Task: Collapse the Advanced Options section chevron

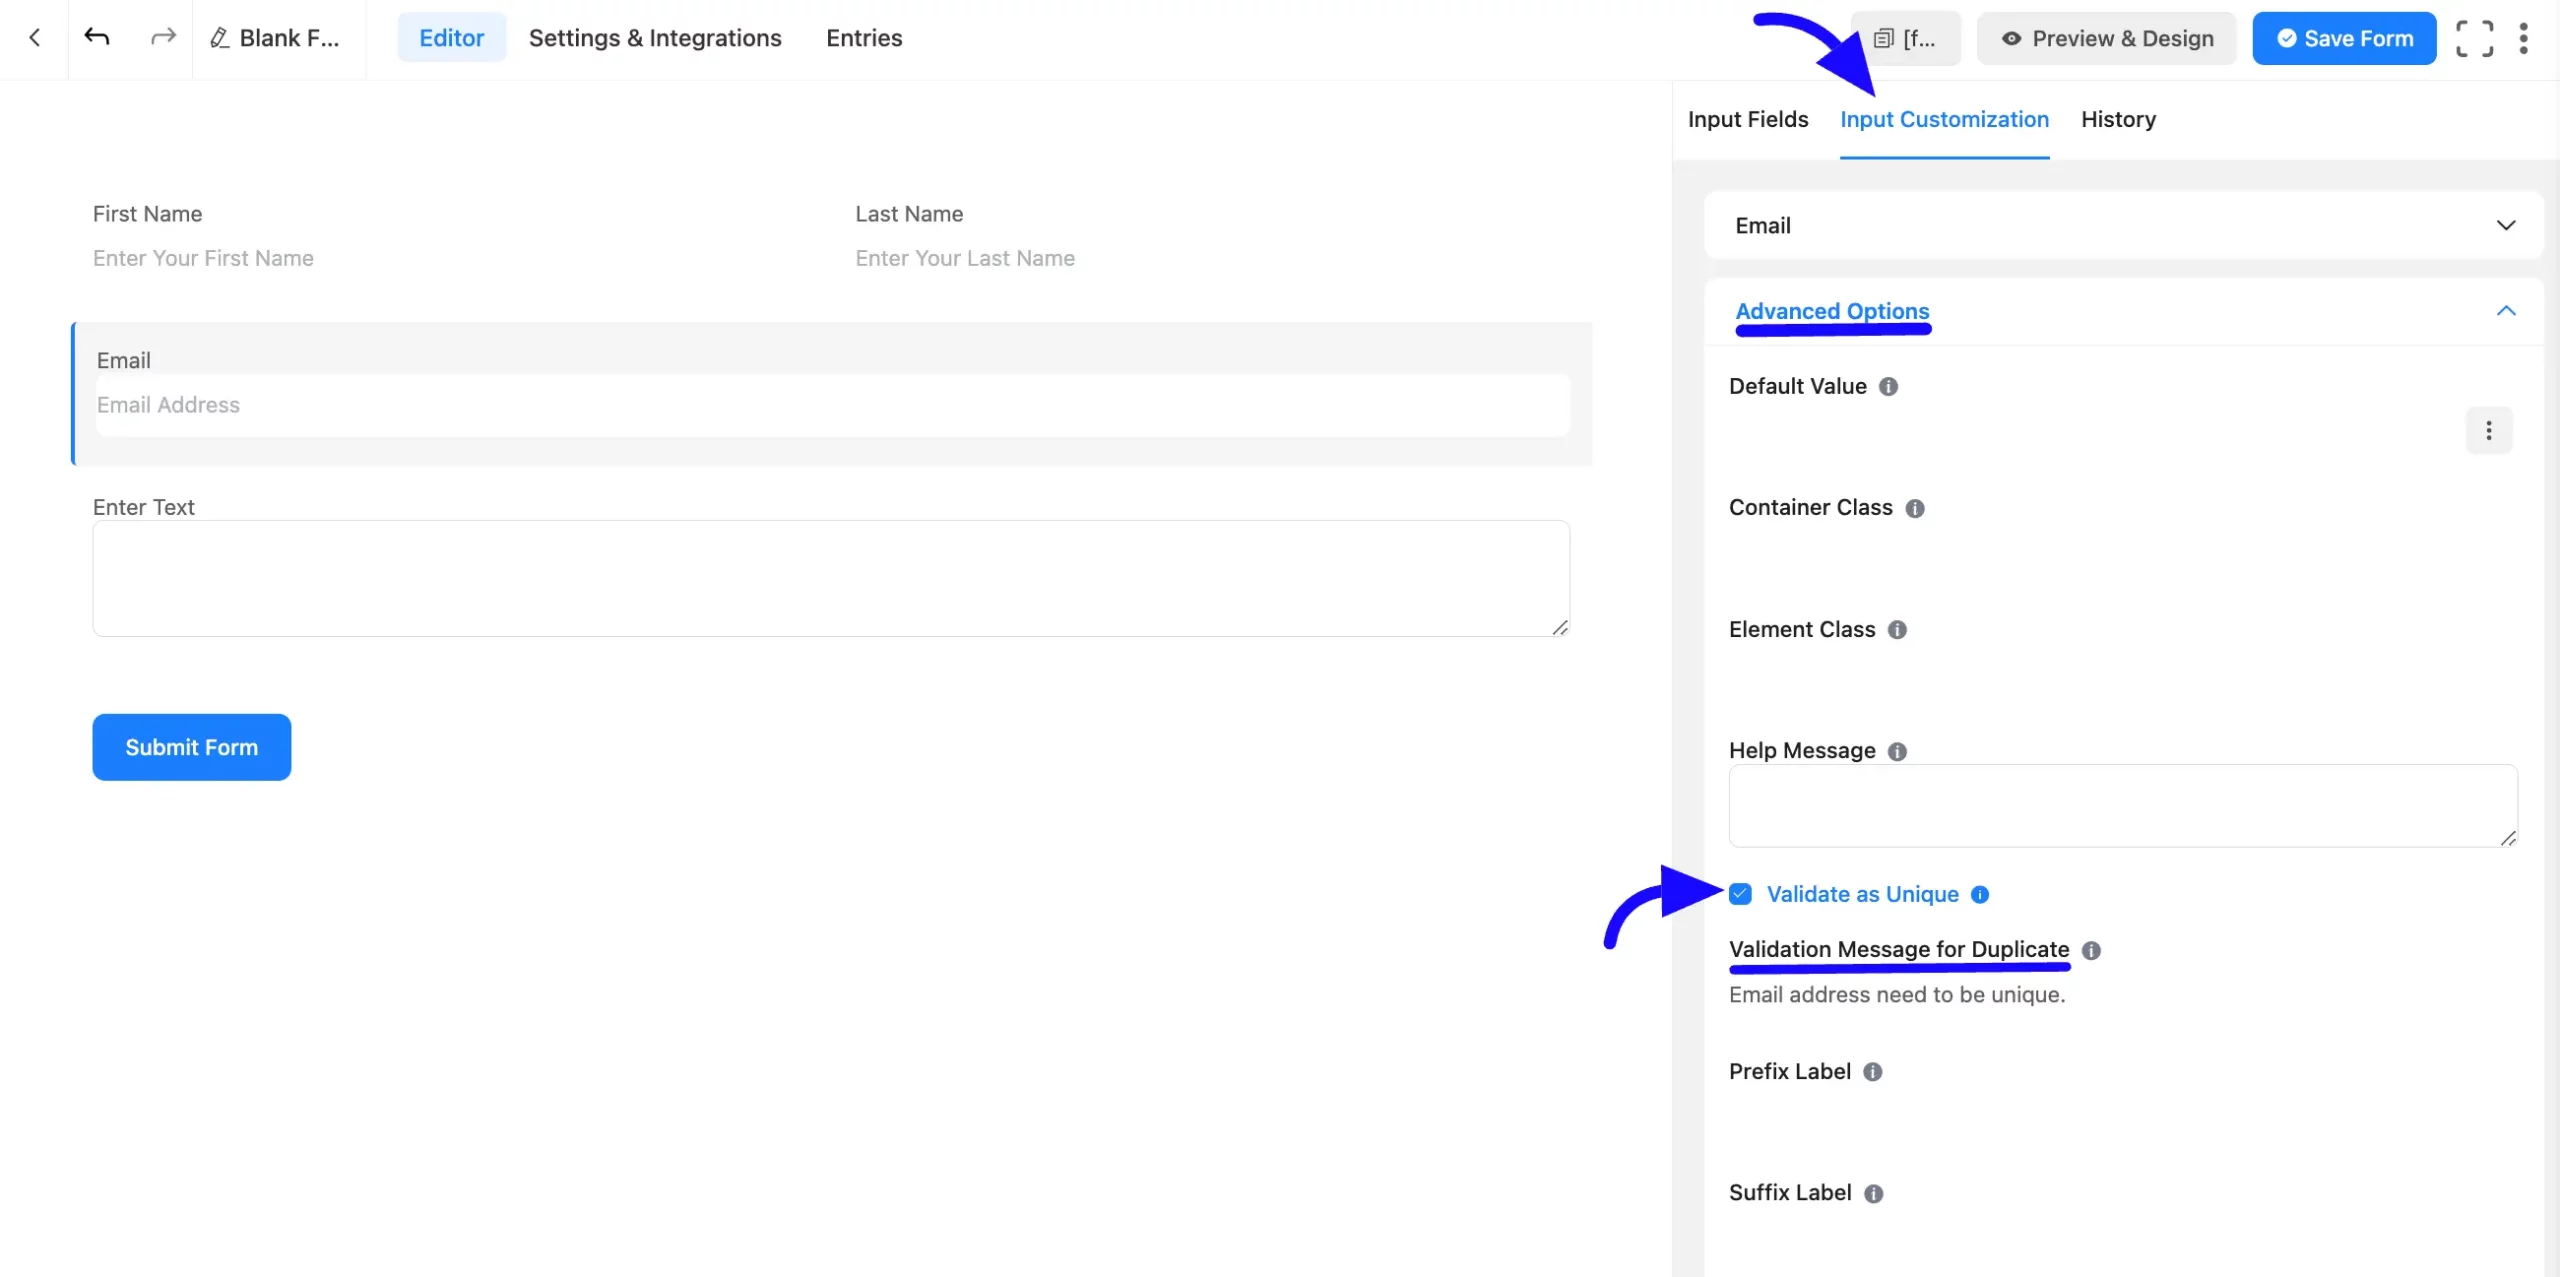Action: point(2506,311)
